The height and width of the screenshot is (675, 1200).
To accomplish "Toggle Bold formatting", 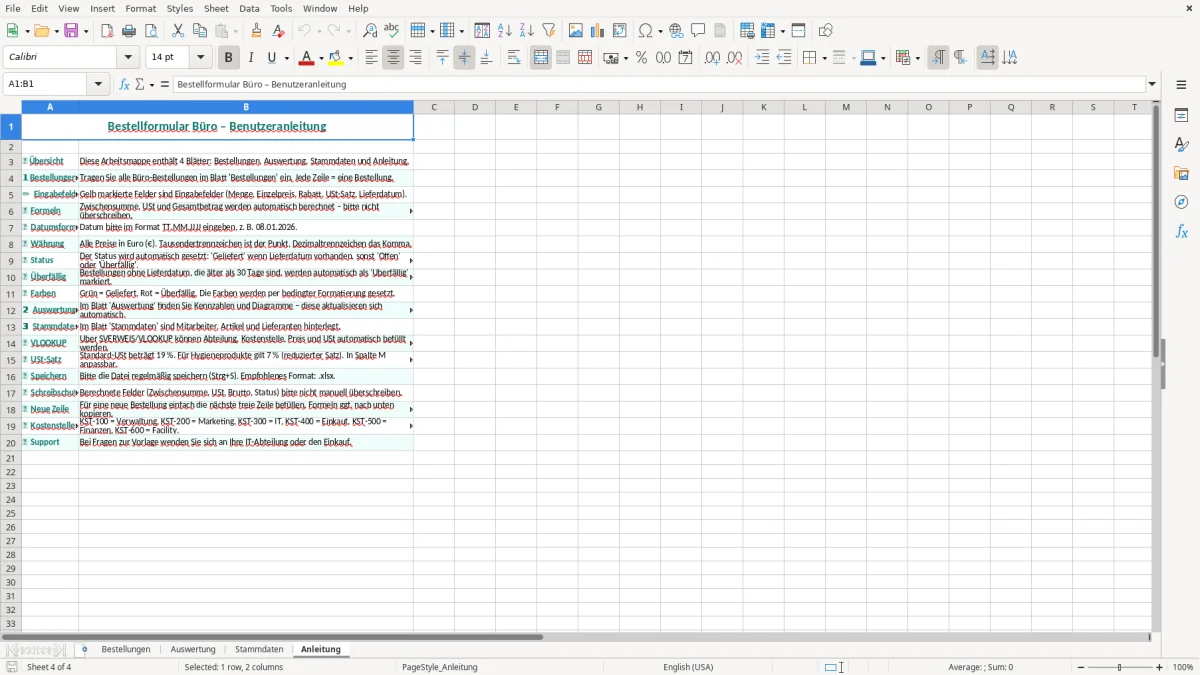I will (x=229, y=58).
